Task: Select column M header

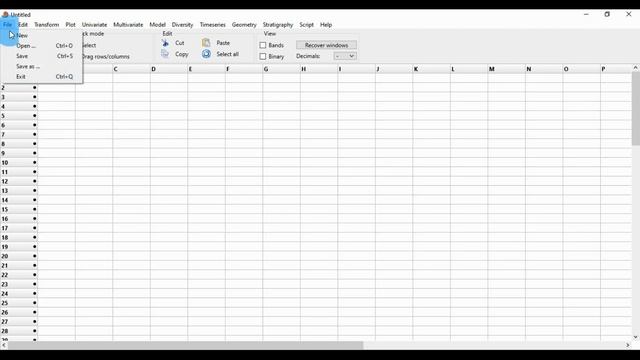Action: click(x=507, y=69)
